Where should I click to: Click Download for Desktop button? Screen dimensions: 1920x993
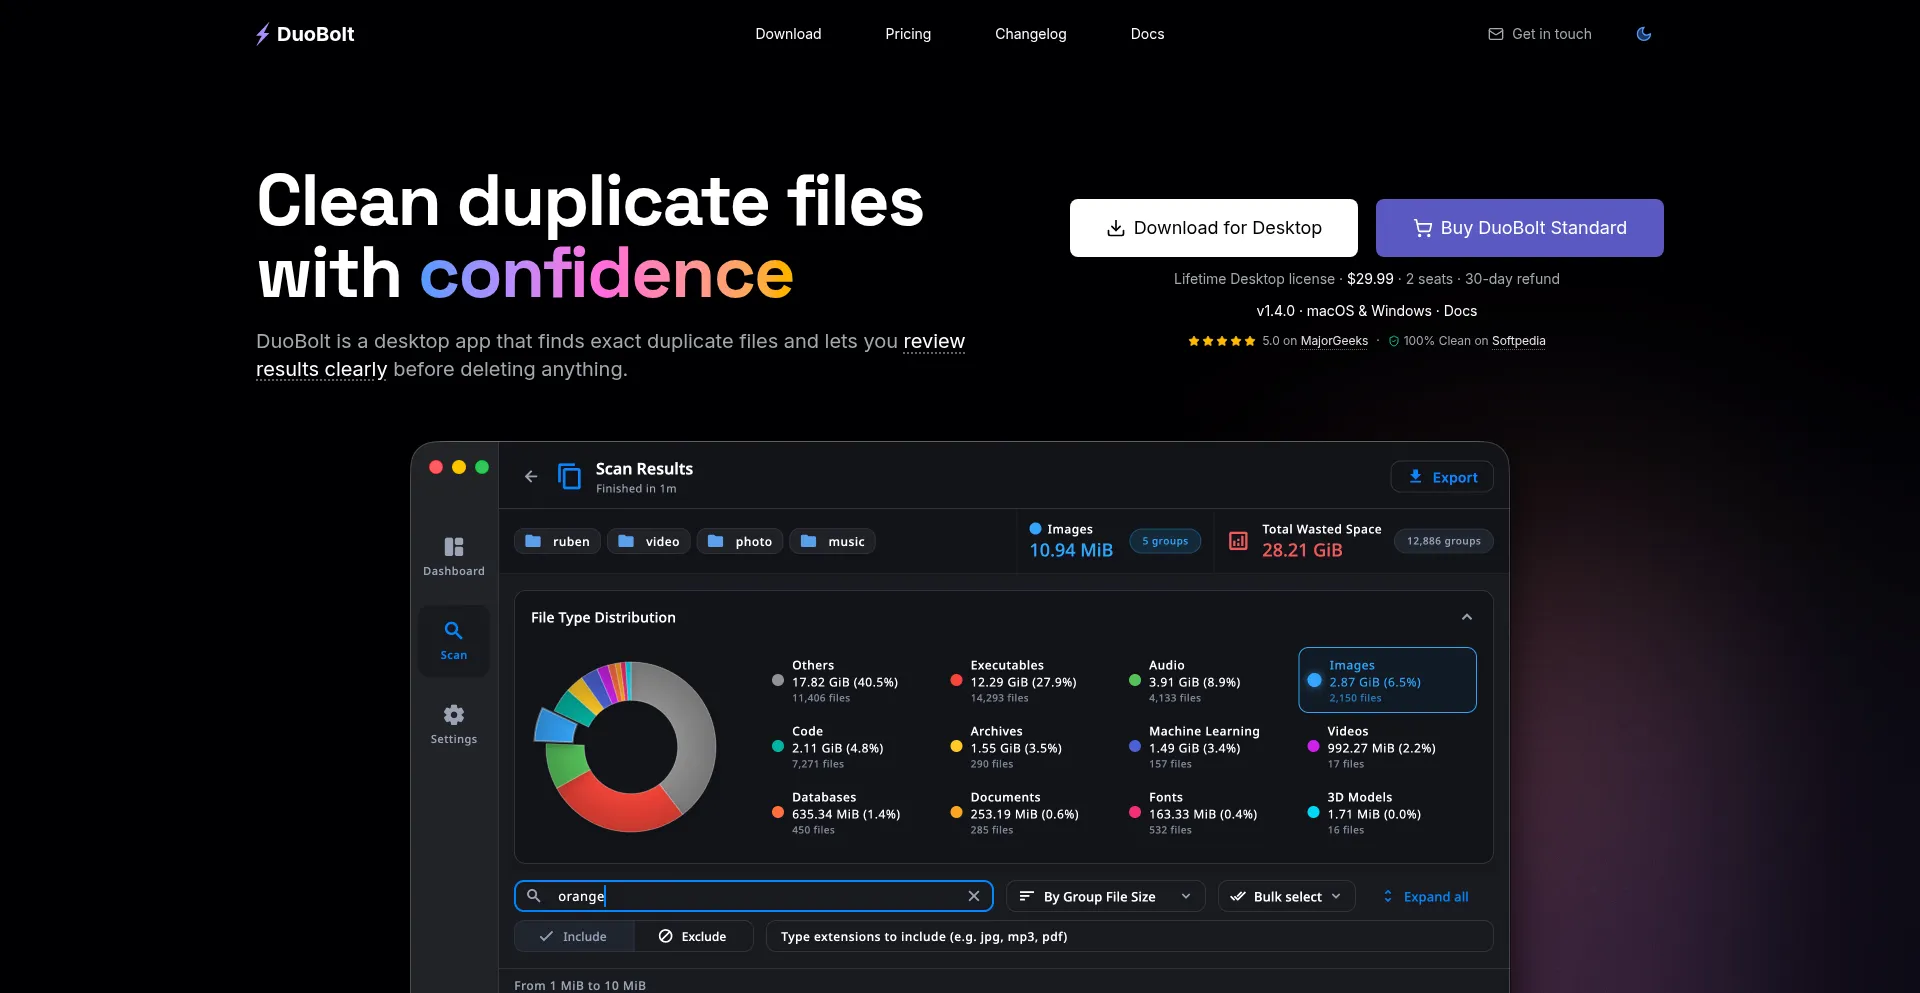tap(1214, 228)
